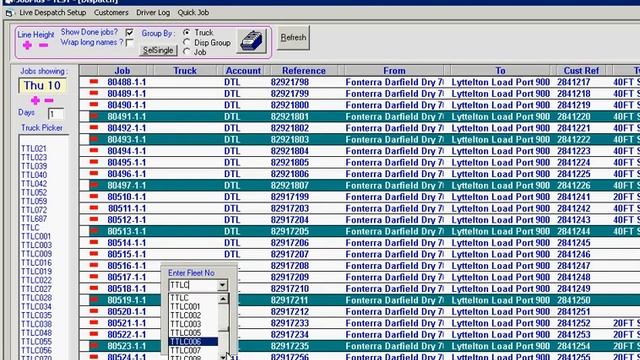The height and width of the screenshot is (360, 640).
Task: Open the Enter Fleet No dropdown arrow
Action: coord(222,285)
